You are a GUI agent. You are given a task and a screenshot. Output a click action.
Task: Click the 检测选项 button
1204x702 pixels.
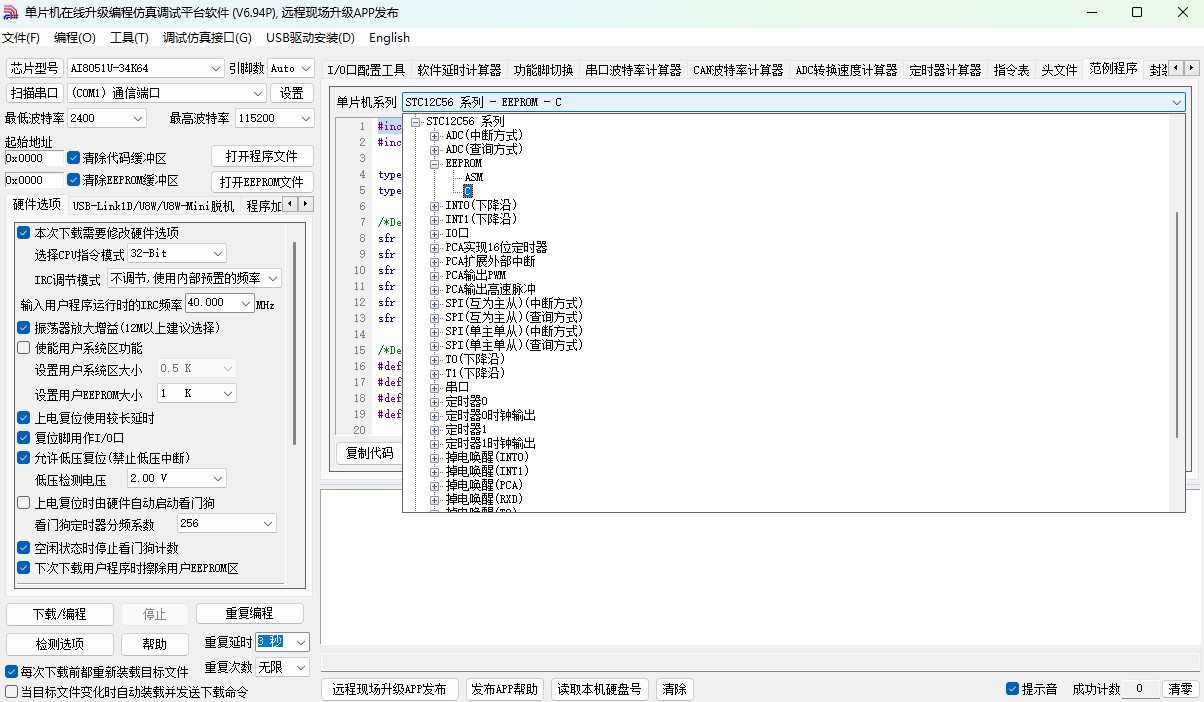pyautogui.click(x=60, y=644)
